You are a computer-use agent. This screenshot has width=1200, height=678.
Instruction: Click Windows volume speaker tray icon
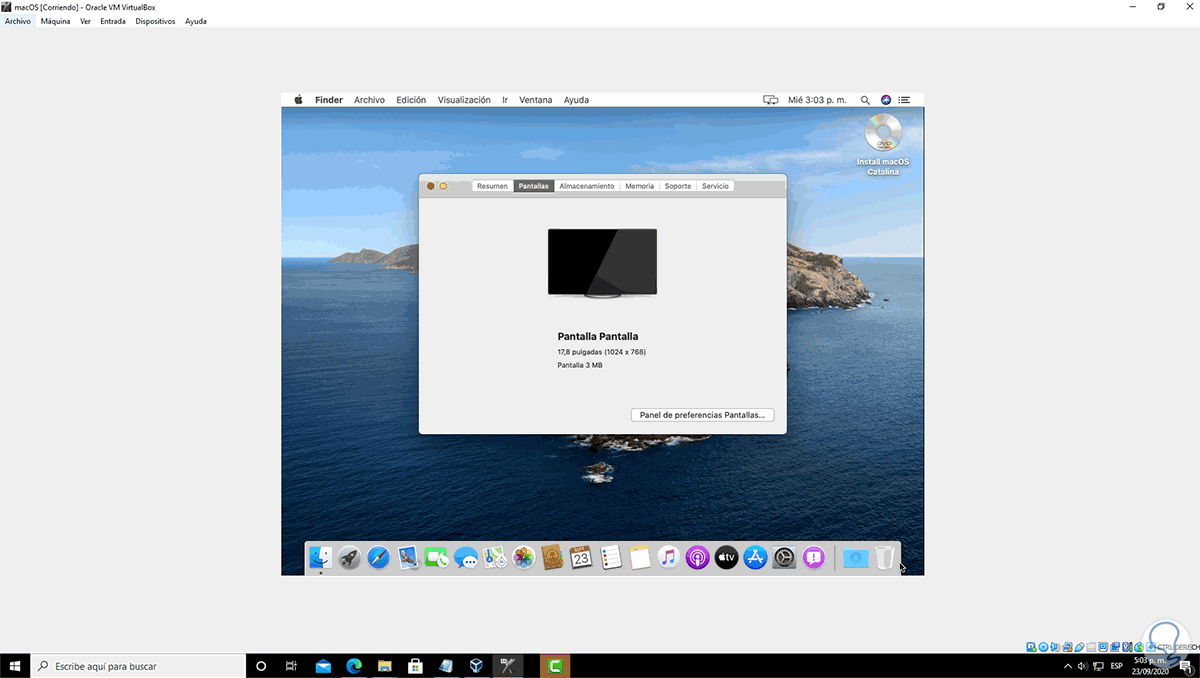[1083, 666]
